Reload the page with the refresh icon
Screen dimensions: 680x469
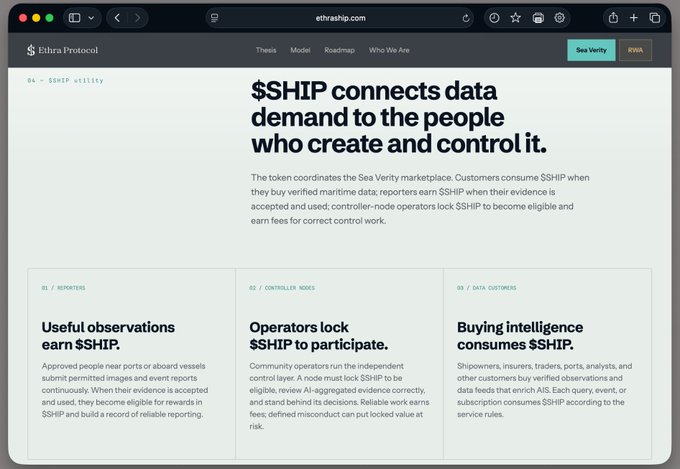point(466,18)
